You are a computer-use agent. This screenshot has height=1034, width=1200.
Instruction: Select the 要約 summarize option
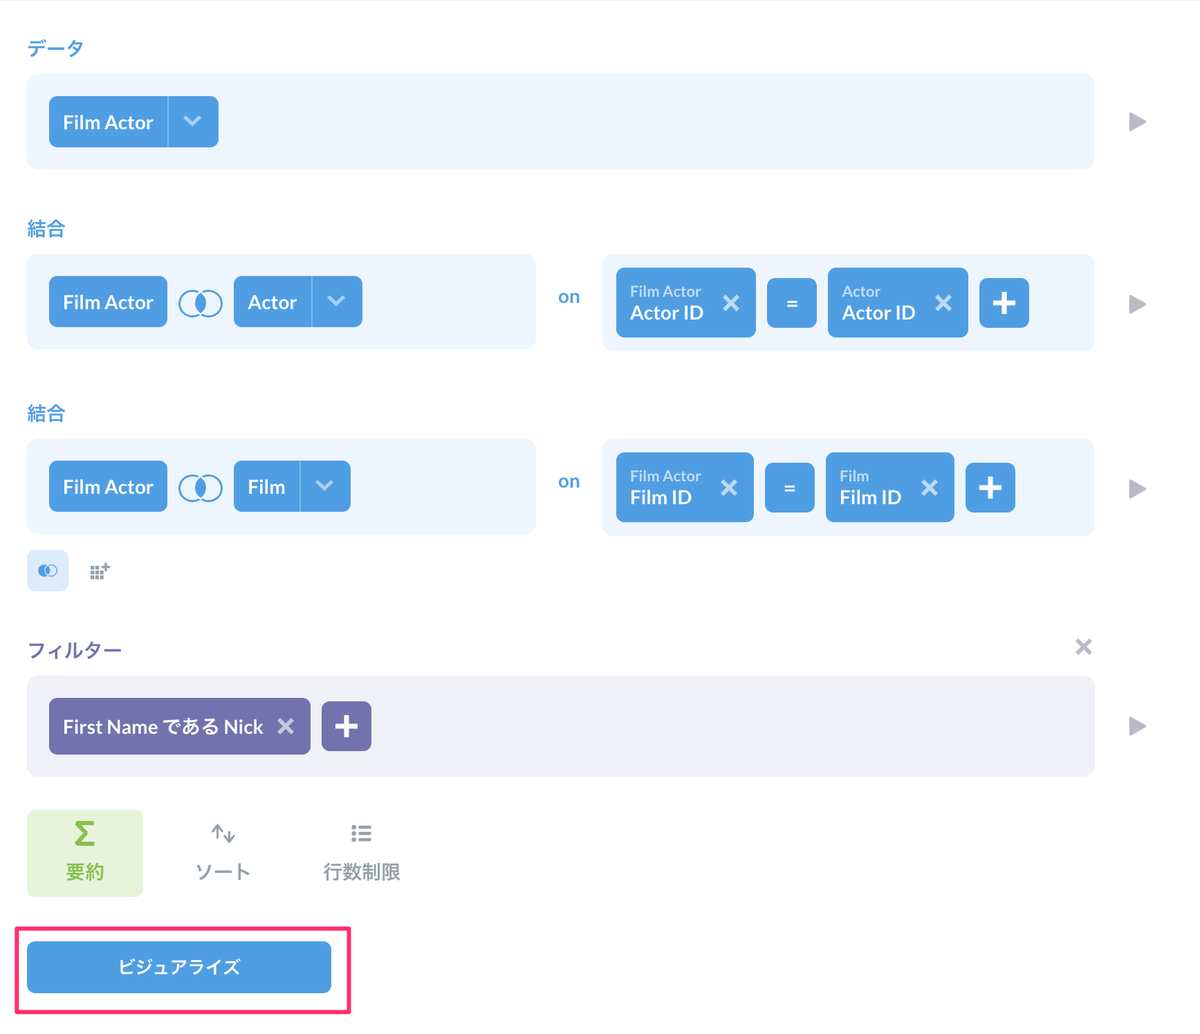click(x=85, y=853)
